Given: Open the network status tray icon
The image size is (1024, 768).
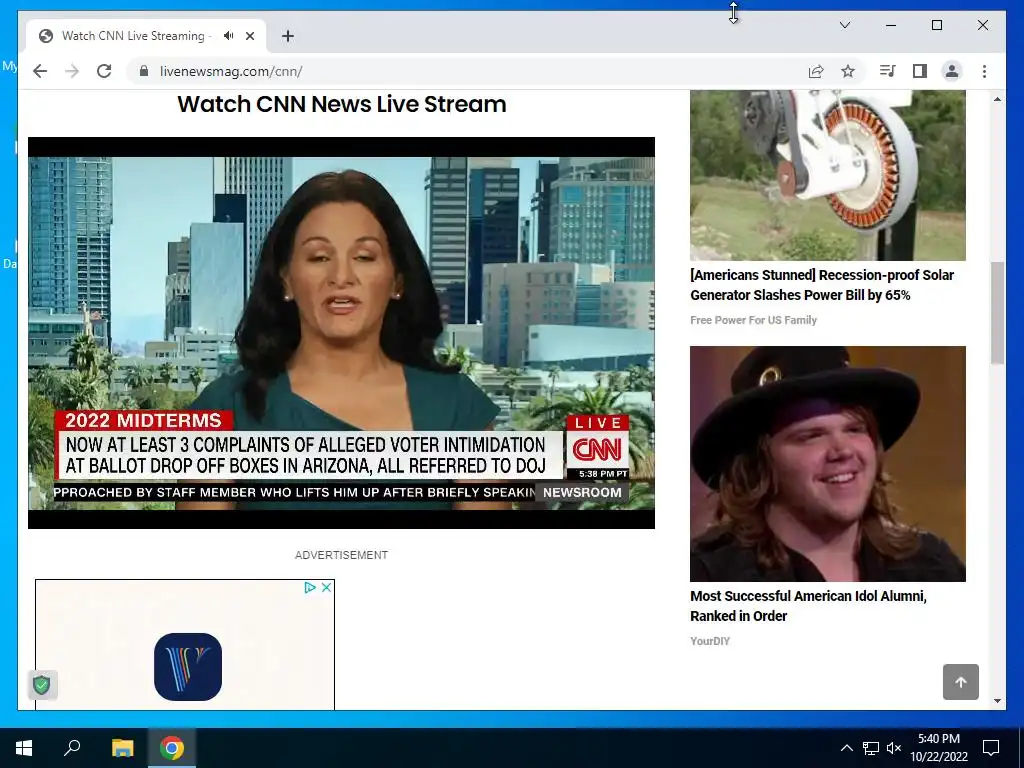Looking at the screenshot, I should click(x=870, y=748).
